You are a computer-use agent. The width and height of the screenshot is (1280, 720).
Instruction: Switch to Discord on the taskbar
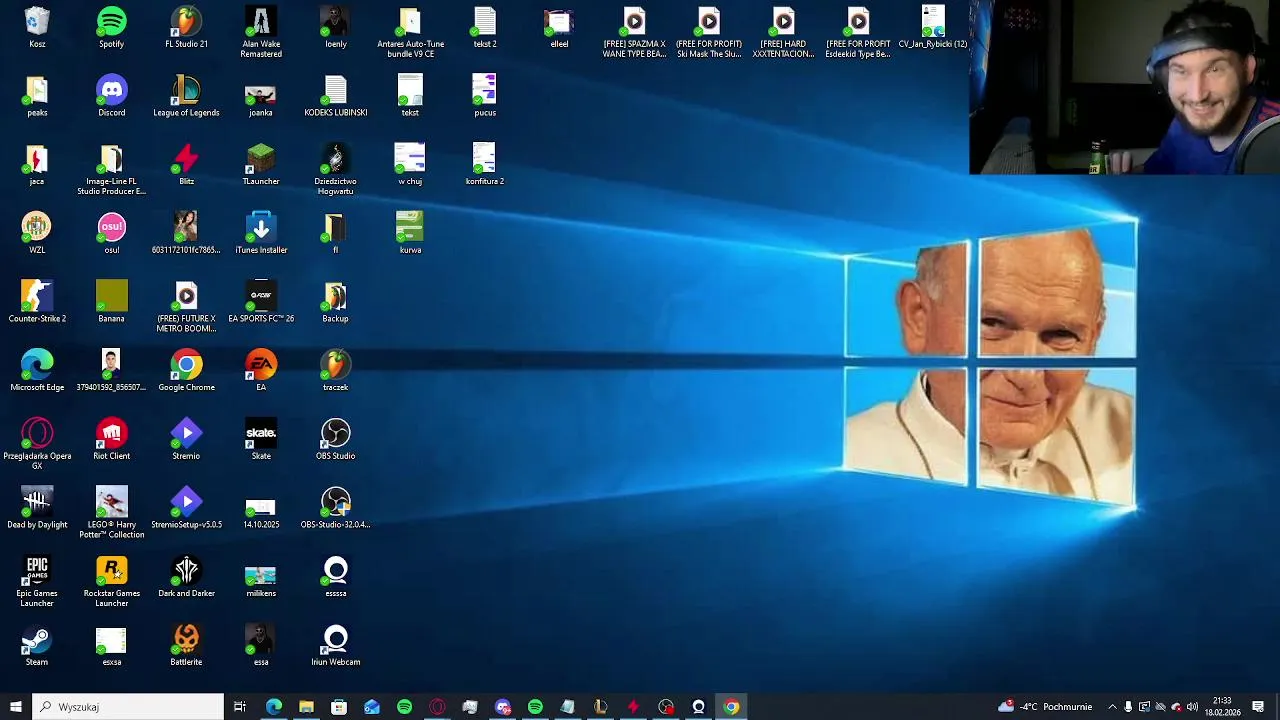click(503, 707)
